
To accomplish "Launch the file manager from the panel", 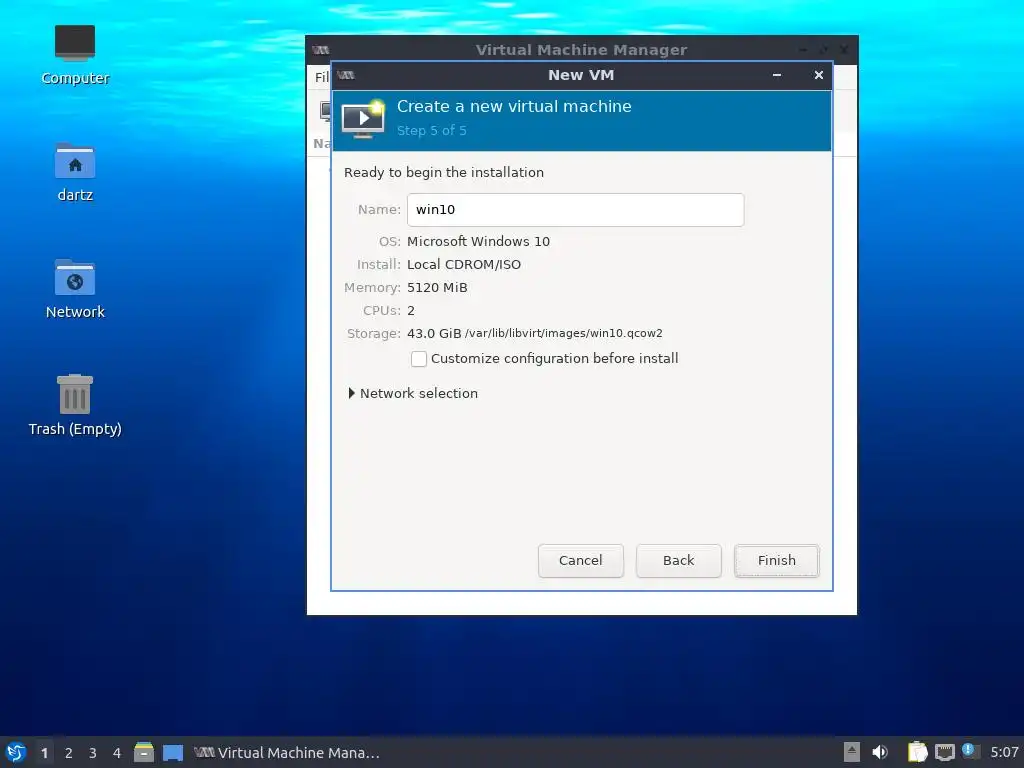I will (144, 752).
